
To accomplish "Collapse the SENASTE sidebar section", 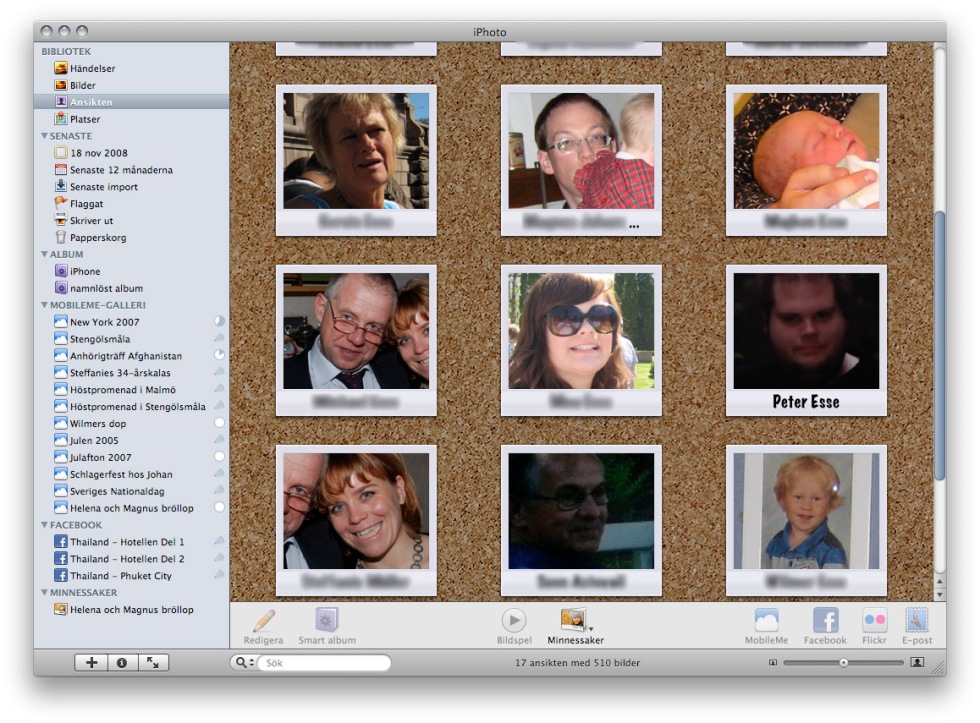I will (44, 136).
